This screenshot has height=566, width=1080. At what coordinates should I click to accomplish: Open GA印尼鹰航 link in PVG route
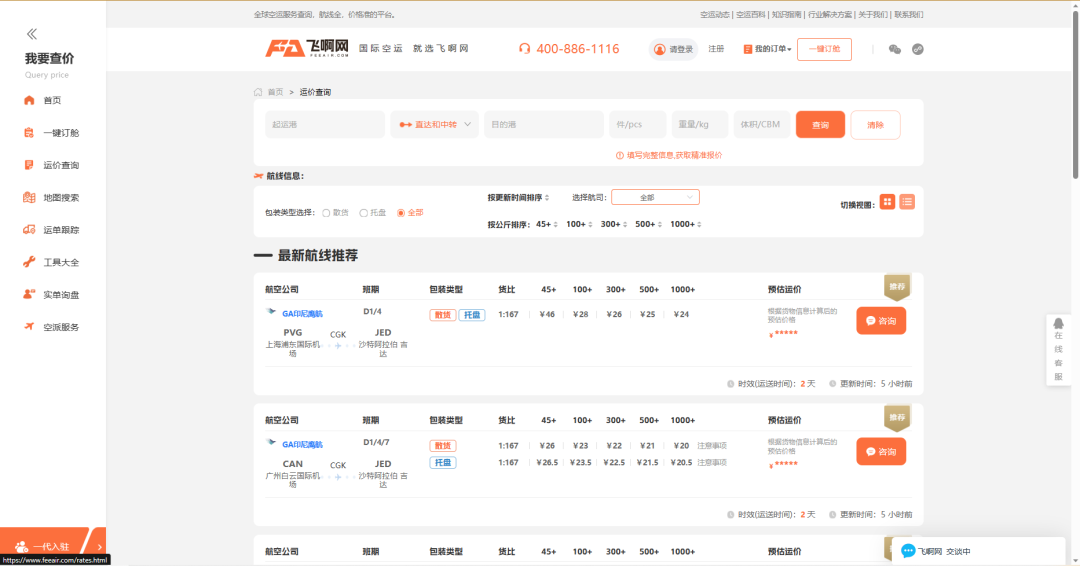click(x=302, y=314)
